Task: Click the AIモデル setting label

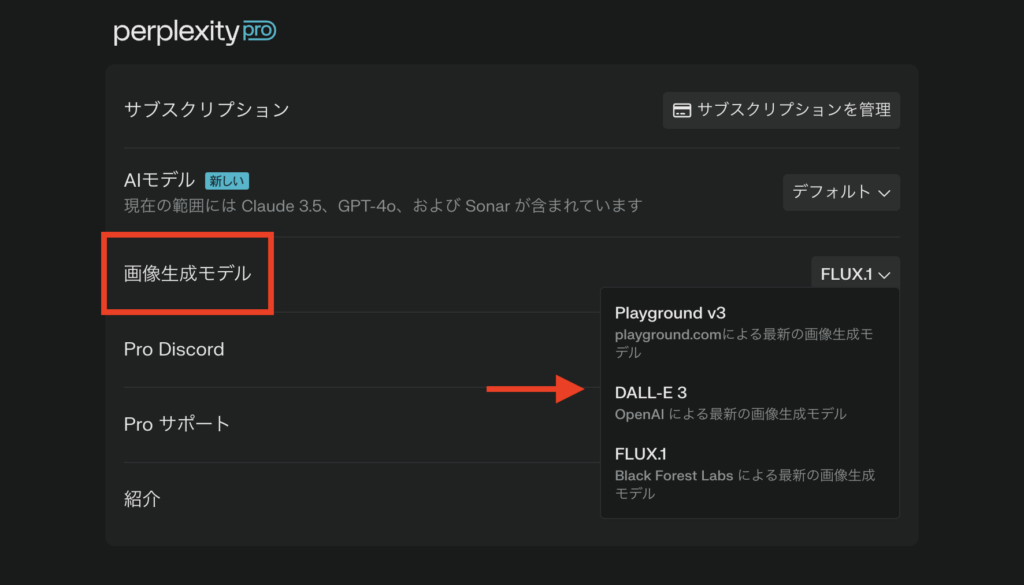Action: (x=159, y=181)
